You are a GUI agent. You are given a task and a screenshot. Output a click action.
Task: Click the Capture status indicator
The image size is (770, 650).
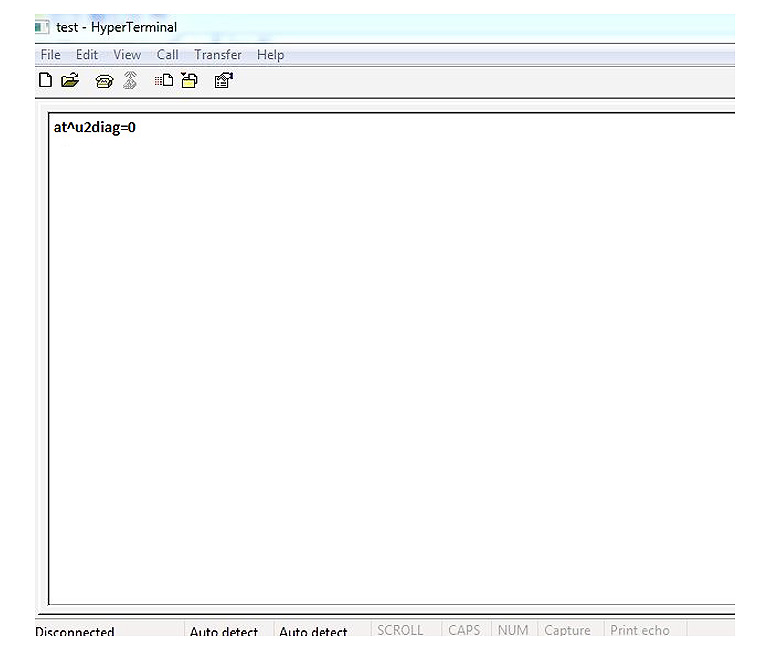(567, 630)
